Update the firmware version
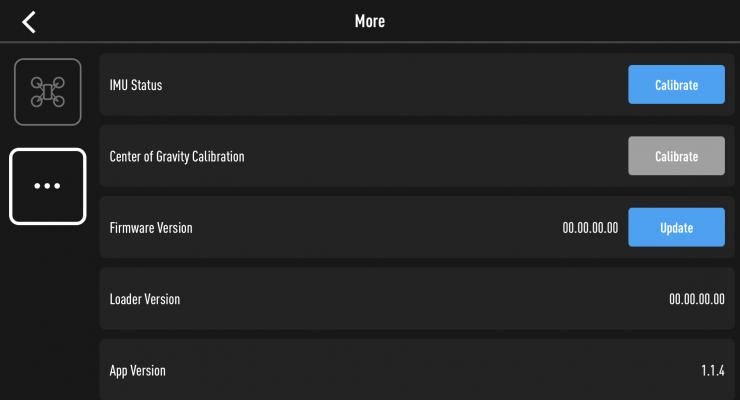 [x=676, y=227]
